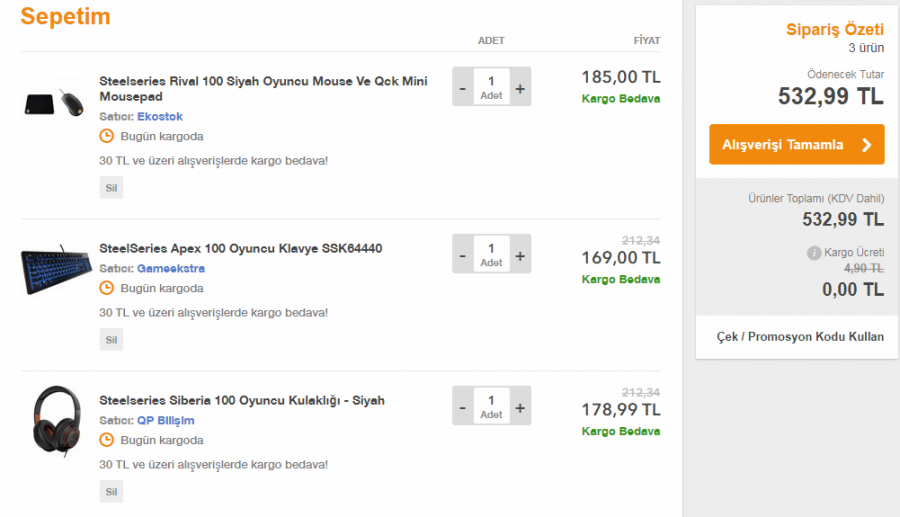The image size is (900, 517).
Task: Click quantity field of Rival 100 mouse
Action: [491, 87]
